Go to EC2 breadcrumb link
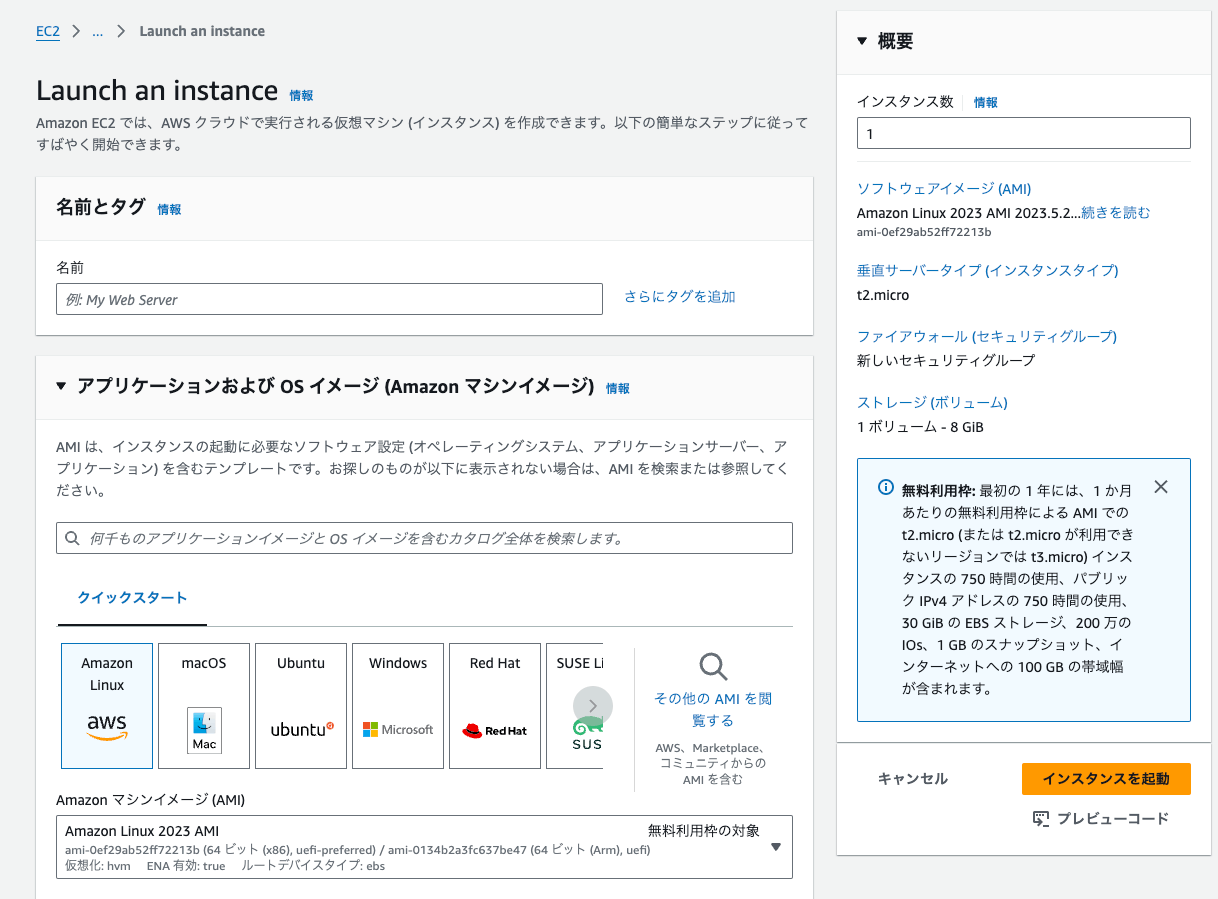The height and width of the screenshot is (899, 1218). 48,31
